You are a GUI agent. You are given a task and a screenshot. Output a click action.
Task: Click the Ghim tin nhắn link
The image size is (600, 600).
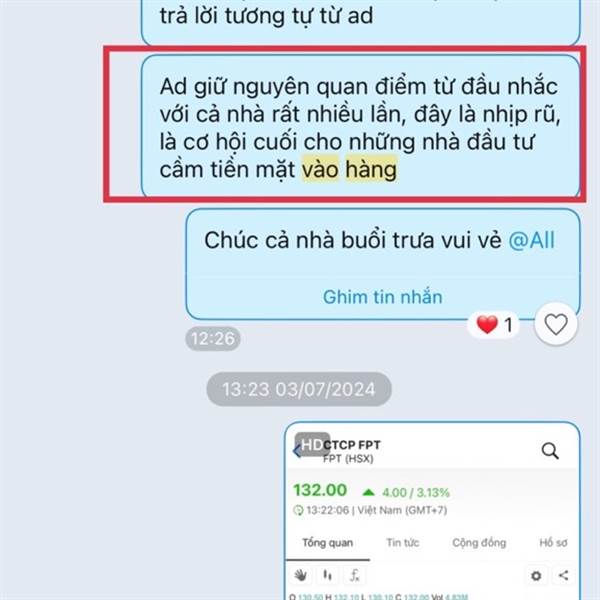(x=383, y=297)
